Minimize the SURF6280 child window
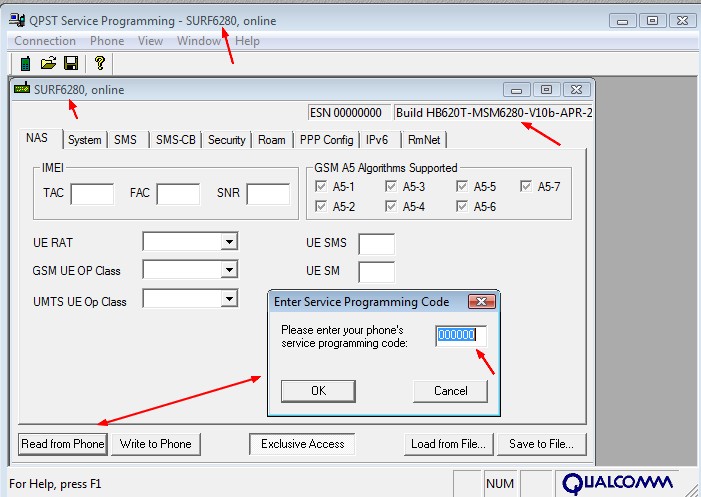The image size is (701, 497). [x=516, y=90]
